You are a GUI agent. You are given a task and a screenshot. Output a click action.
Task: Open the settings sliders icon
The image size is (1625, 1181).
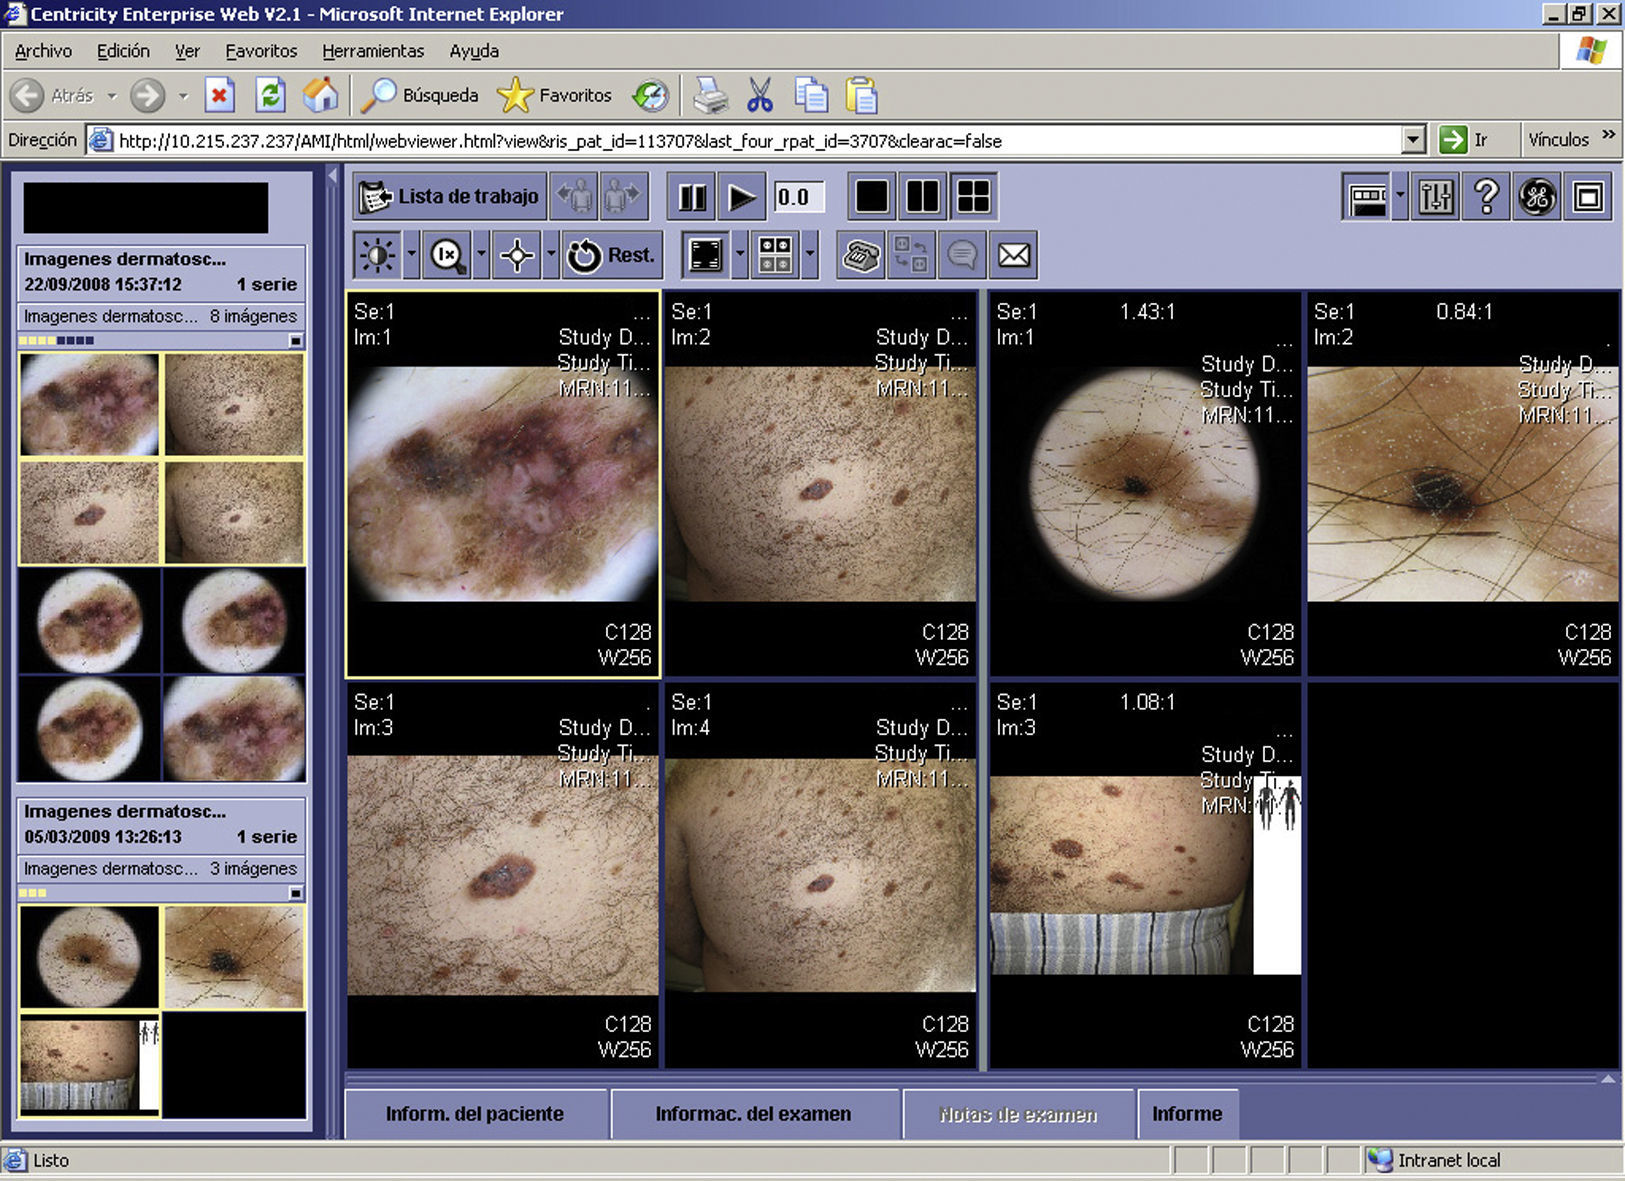click(1435, 197)
